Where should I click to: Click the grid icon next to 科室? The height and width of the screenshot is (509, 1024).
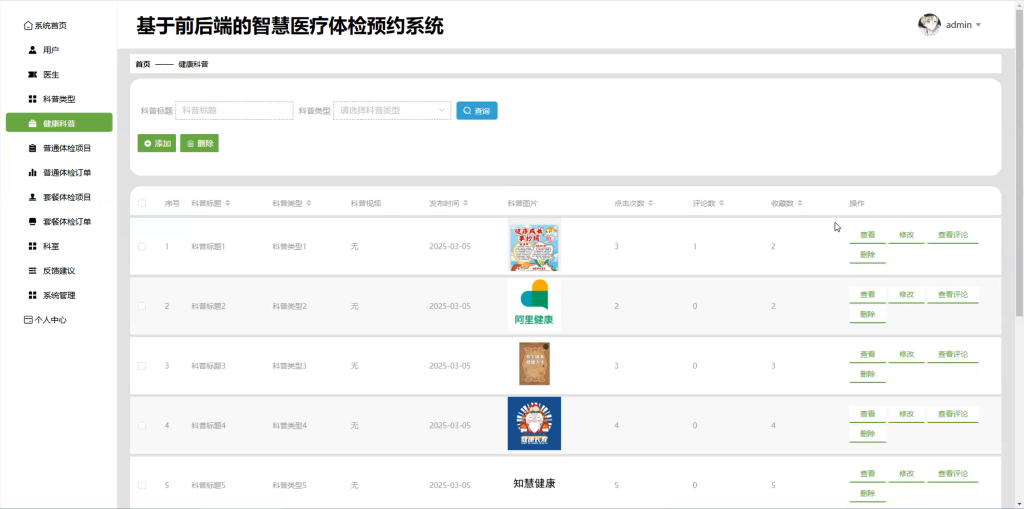(x=33, y=246)
